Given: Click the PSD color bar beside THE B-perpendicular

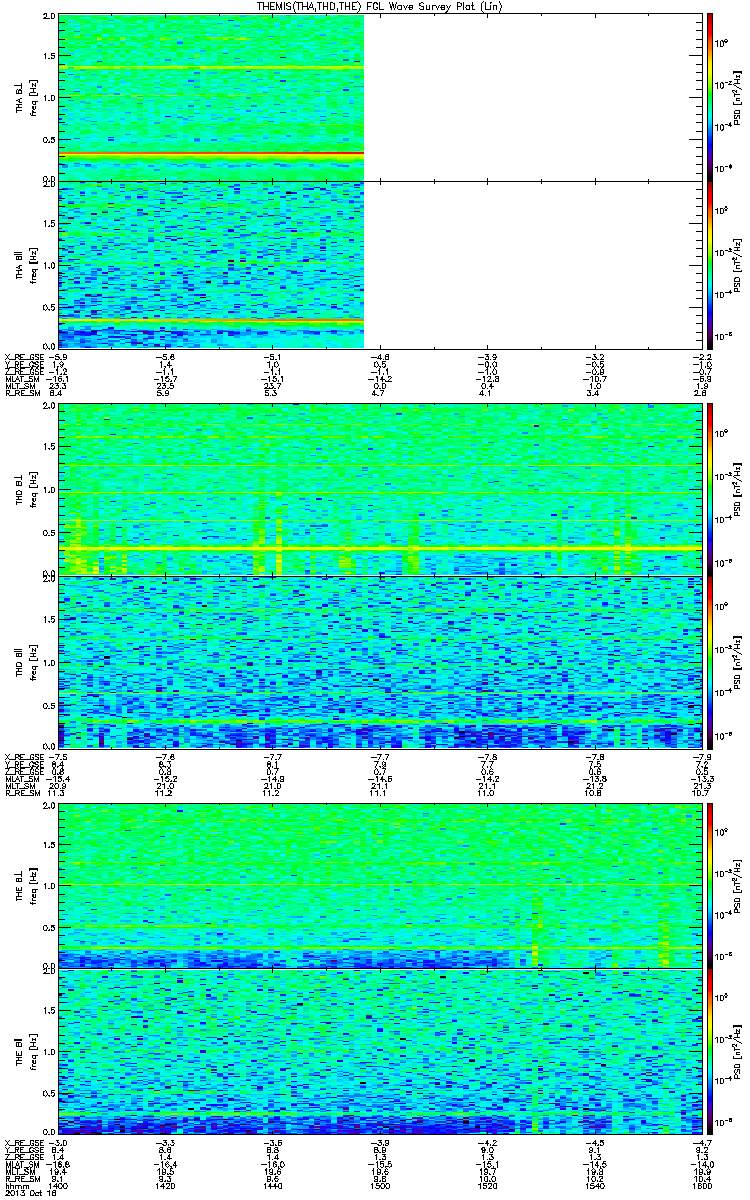Looking at the screenshot, I should click(x=710, y=885).
